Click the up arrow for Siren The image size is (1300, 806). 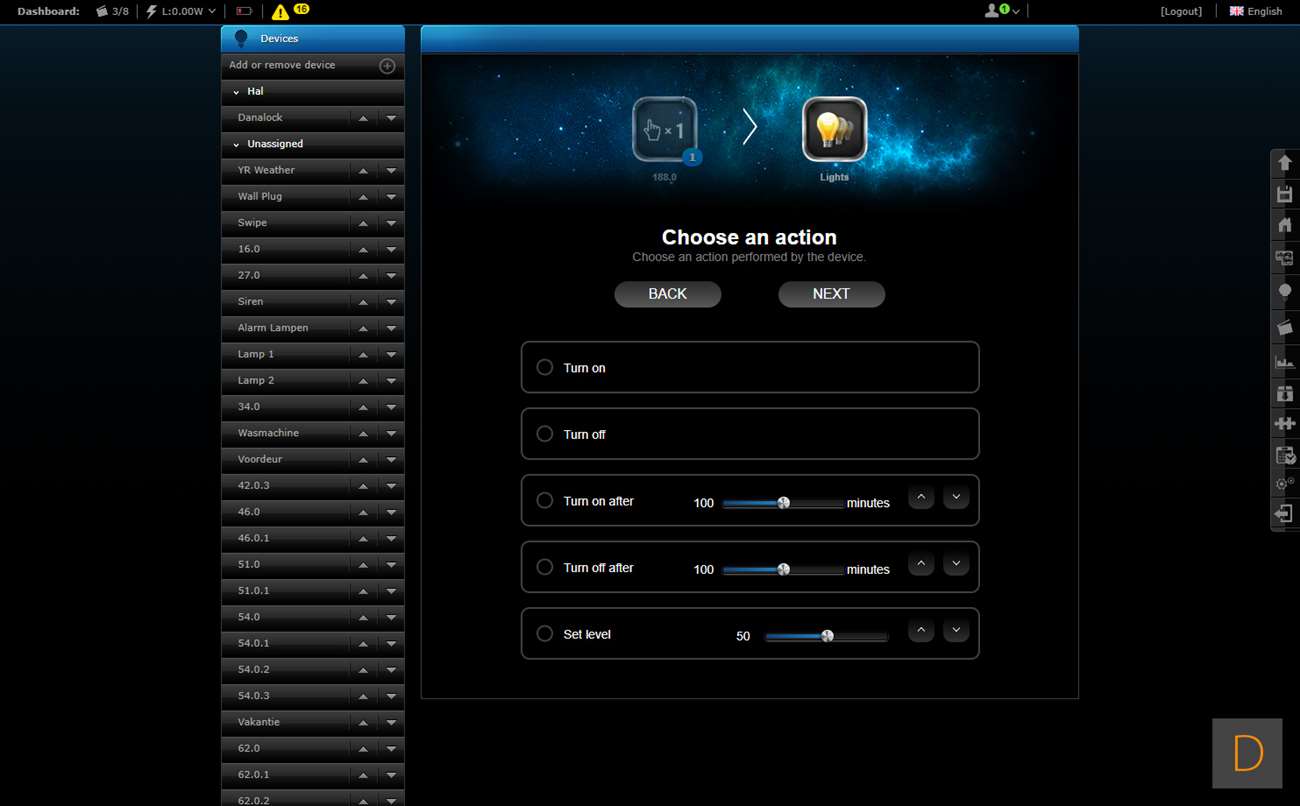tap(363, 302)
